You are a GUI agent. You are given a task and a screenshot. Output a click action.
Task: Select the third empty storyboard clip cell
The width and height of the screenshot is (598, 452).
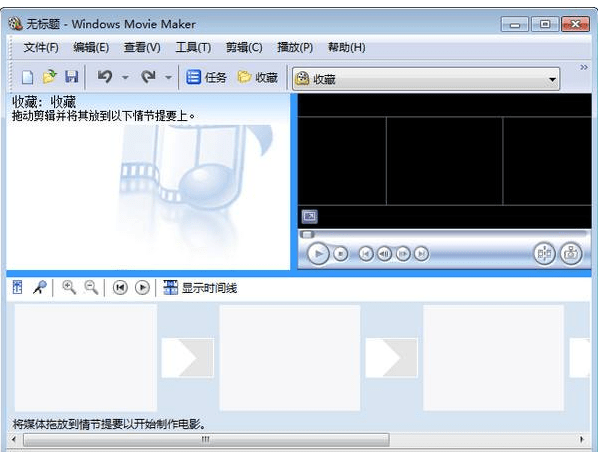pos(494,357)
